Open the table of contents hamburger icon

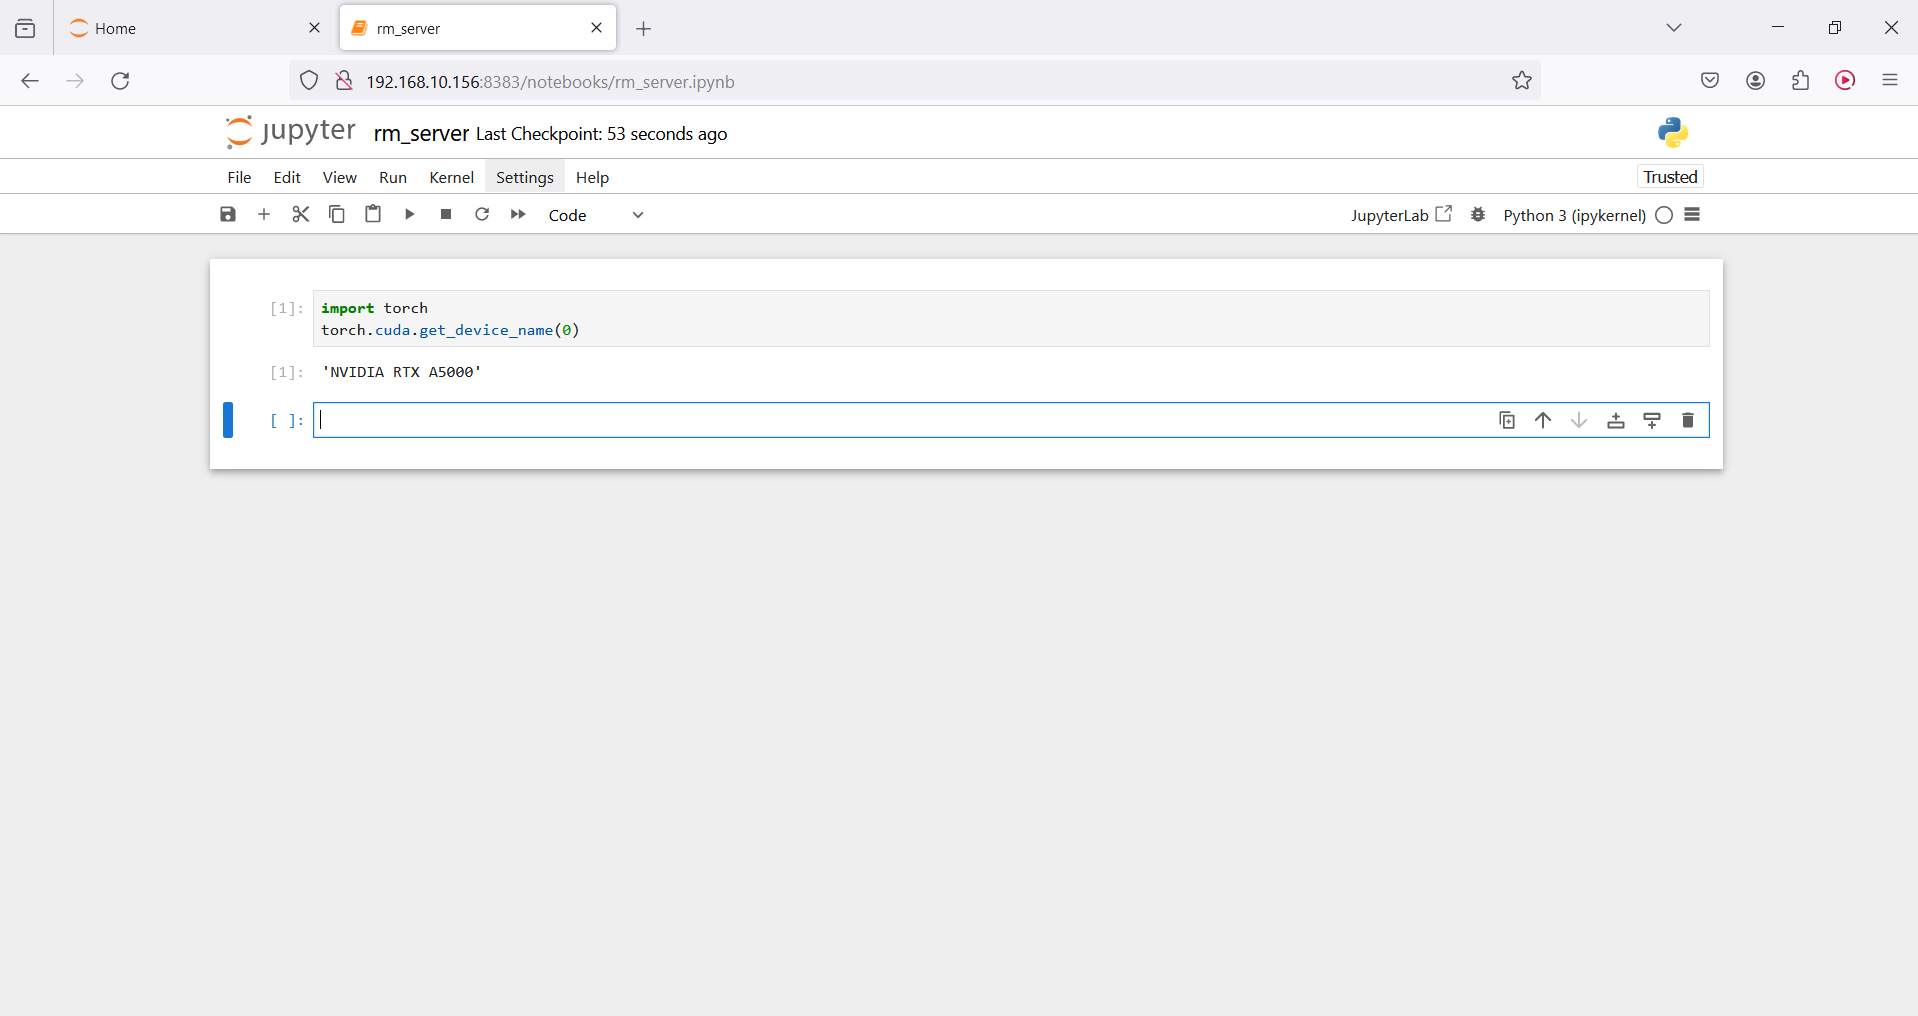pos(1692,214)
